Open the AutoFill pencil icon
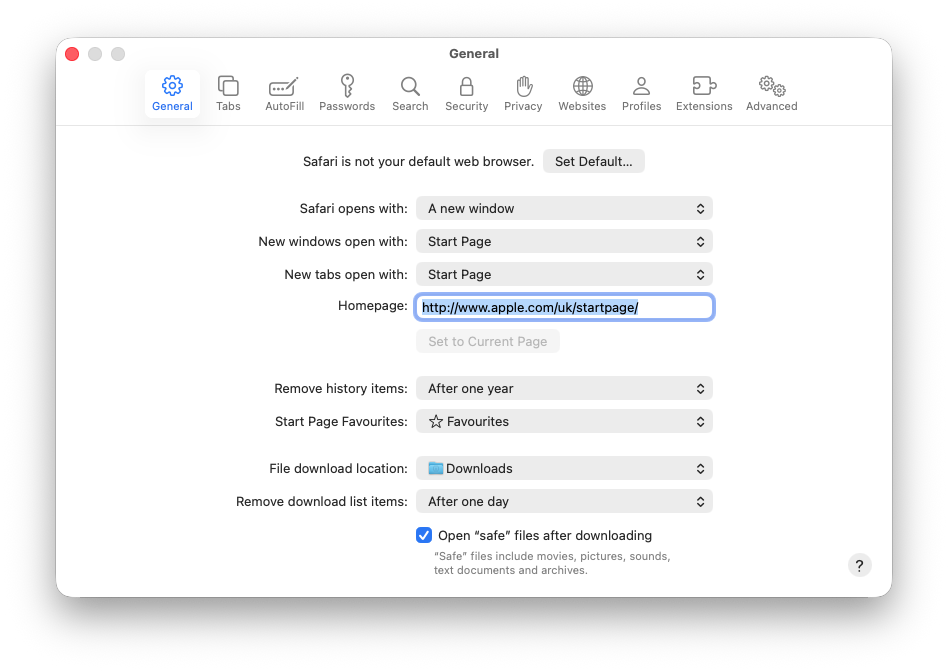The width and height of the screenshot is (948, 671). tap(284, 87)
